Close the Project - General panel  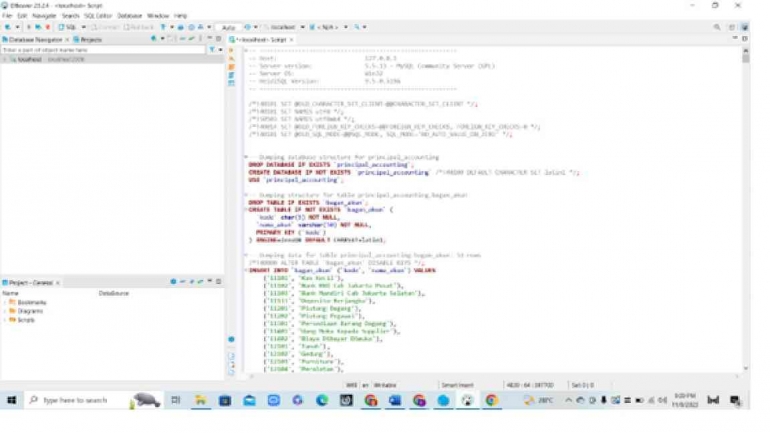[57, 283]
